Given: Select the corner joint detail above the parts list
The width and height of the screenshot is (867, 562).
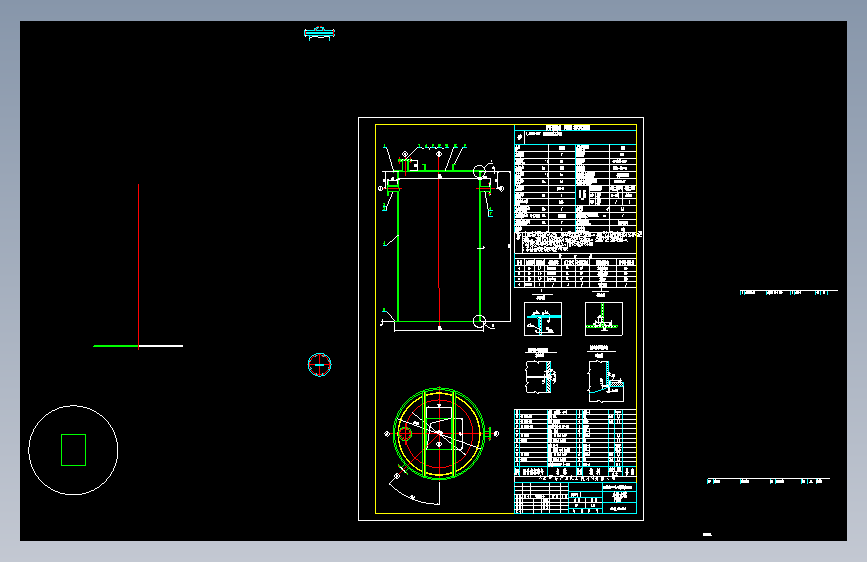Looking at the screenshot, I should (606, 382).
